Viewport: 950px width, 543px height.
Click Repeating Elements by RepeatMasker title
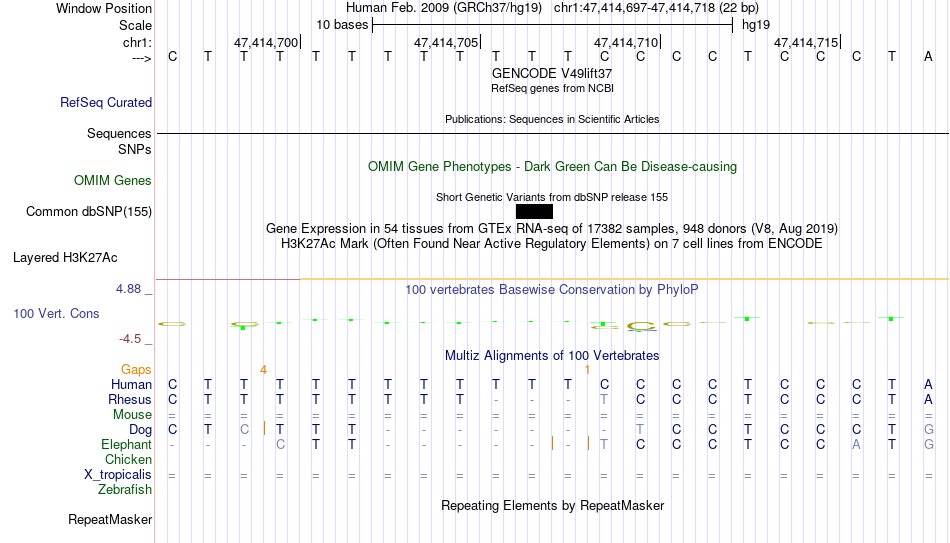(x=553, y=505)
